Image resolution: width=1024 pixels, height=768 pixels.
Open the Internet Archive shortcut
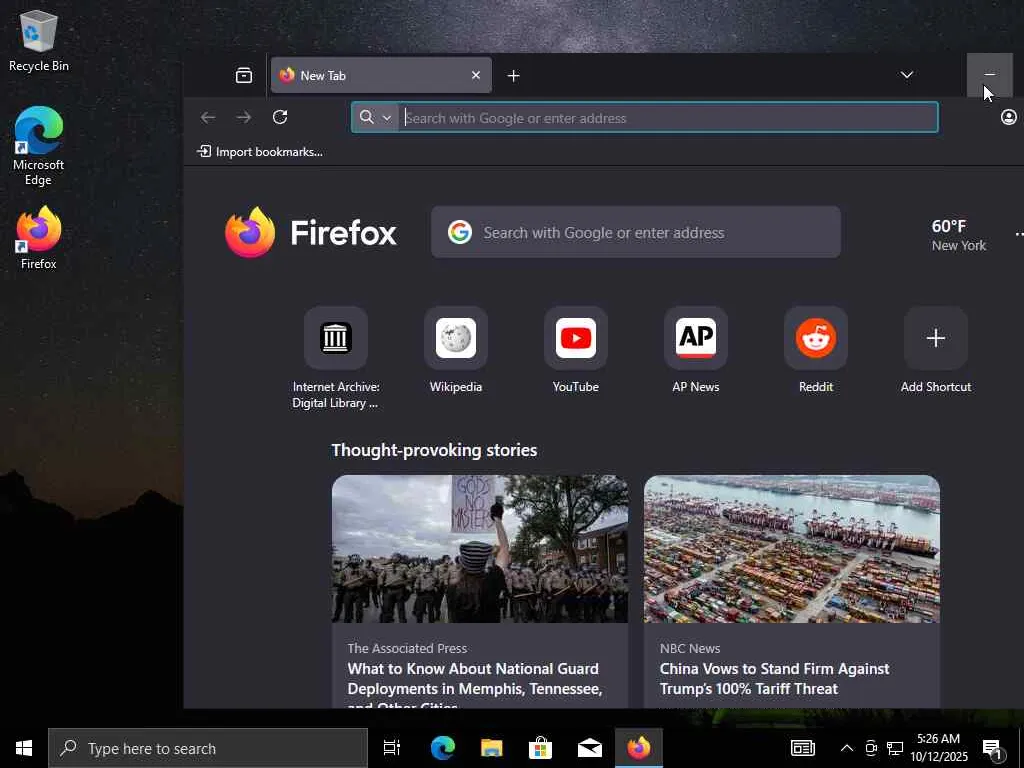(336, 358)
